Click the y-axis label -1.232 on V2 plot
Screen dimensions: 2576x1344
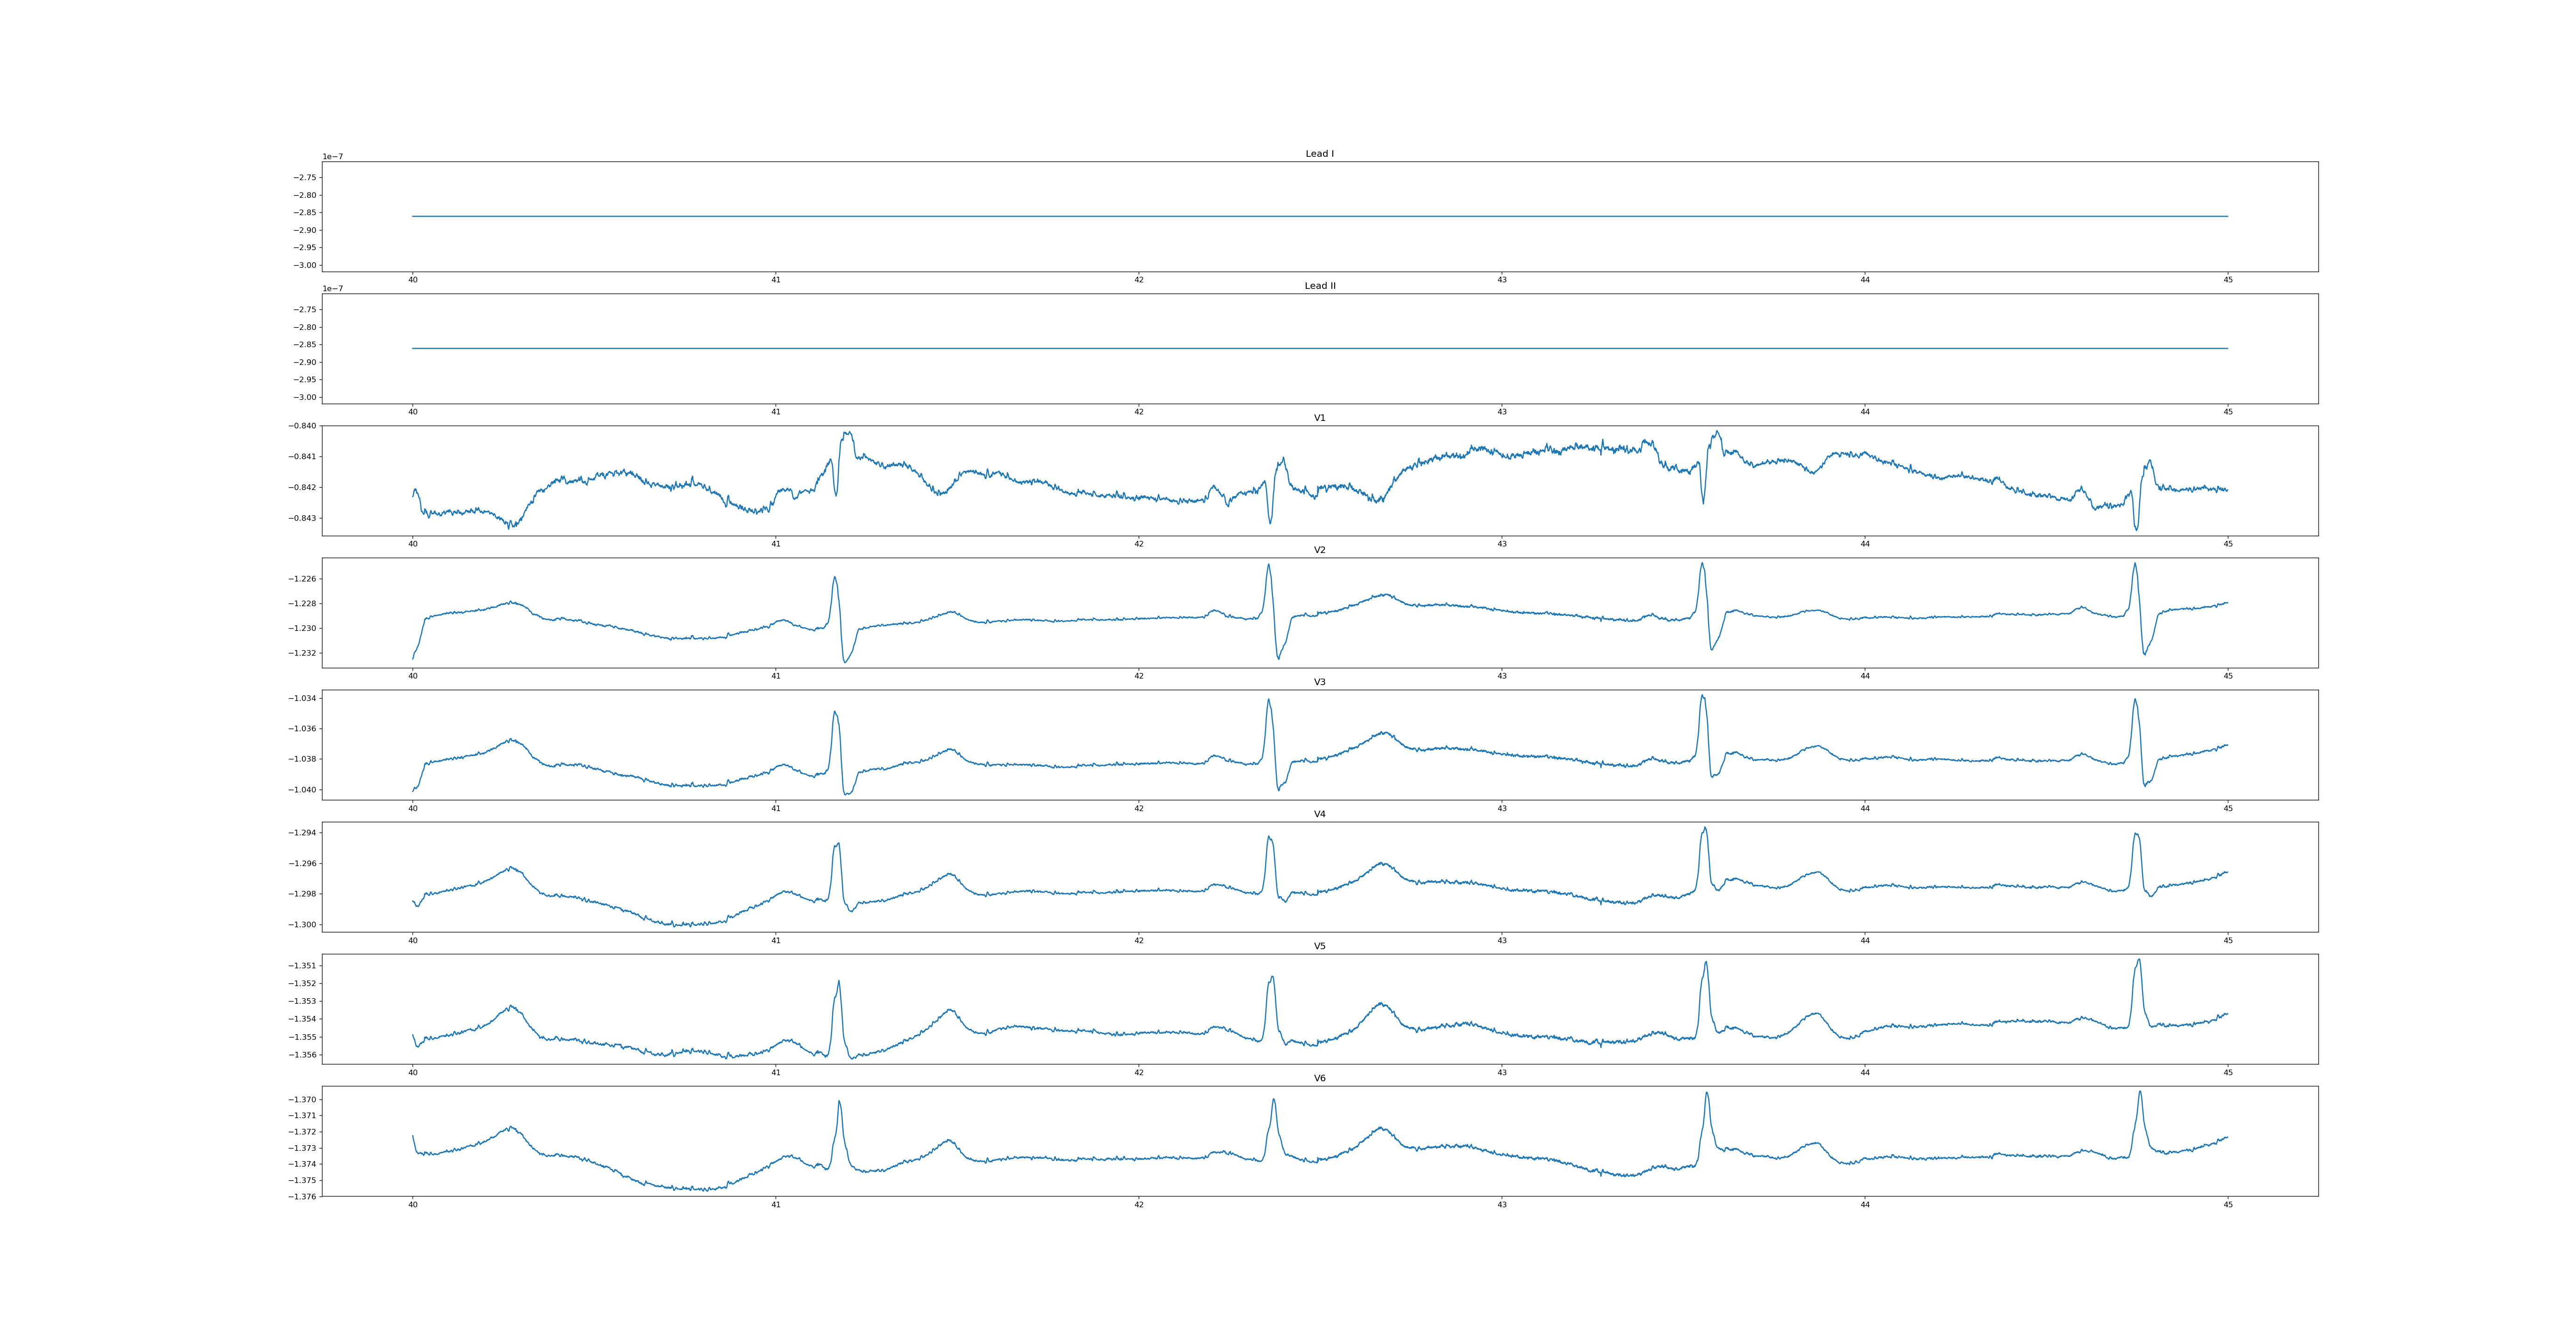pyautogui.click(x=302, y=653)
